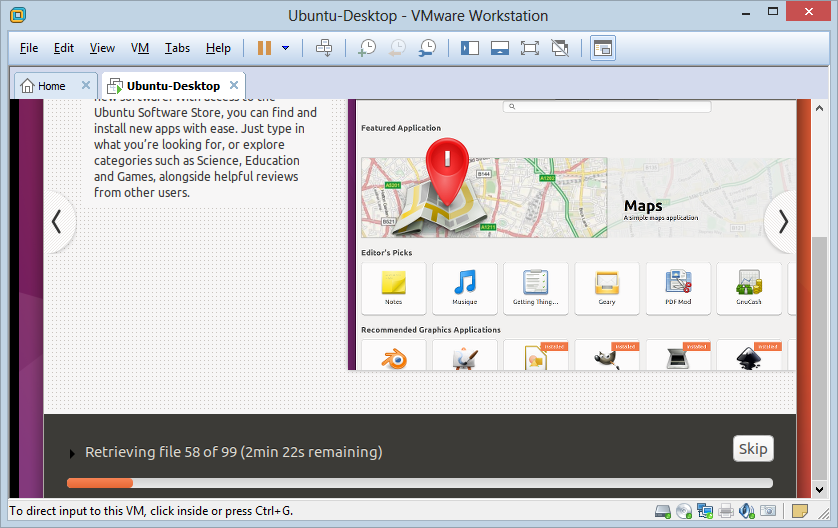Click the Software Store search field

click(x=607, y=106)
